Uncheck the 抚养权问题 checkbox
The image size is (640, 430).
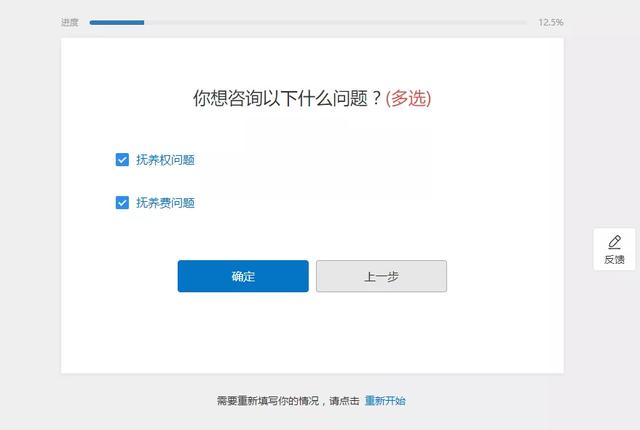click(122, 160)
